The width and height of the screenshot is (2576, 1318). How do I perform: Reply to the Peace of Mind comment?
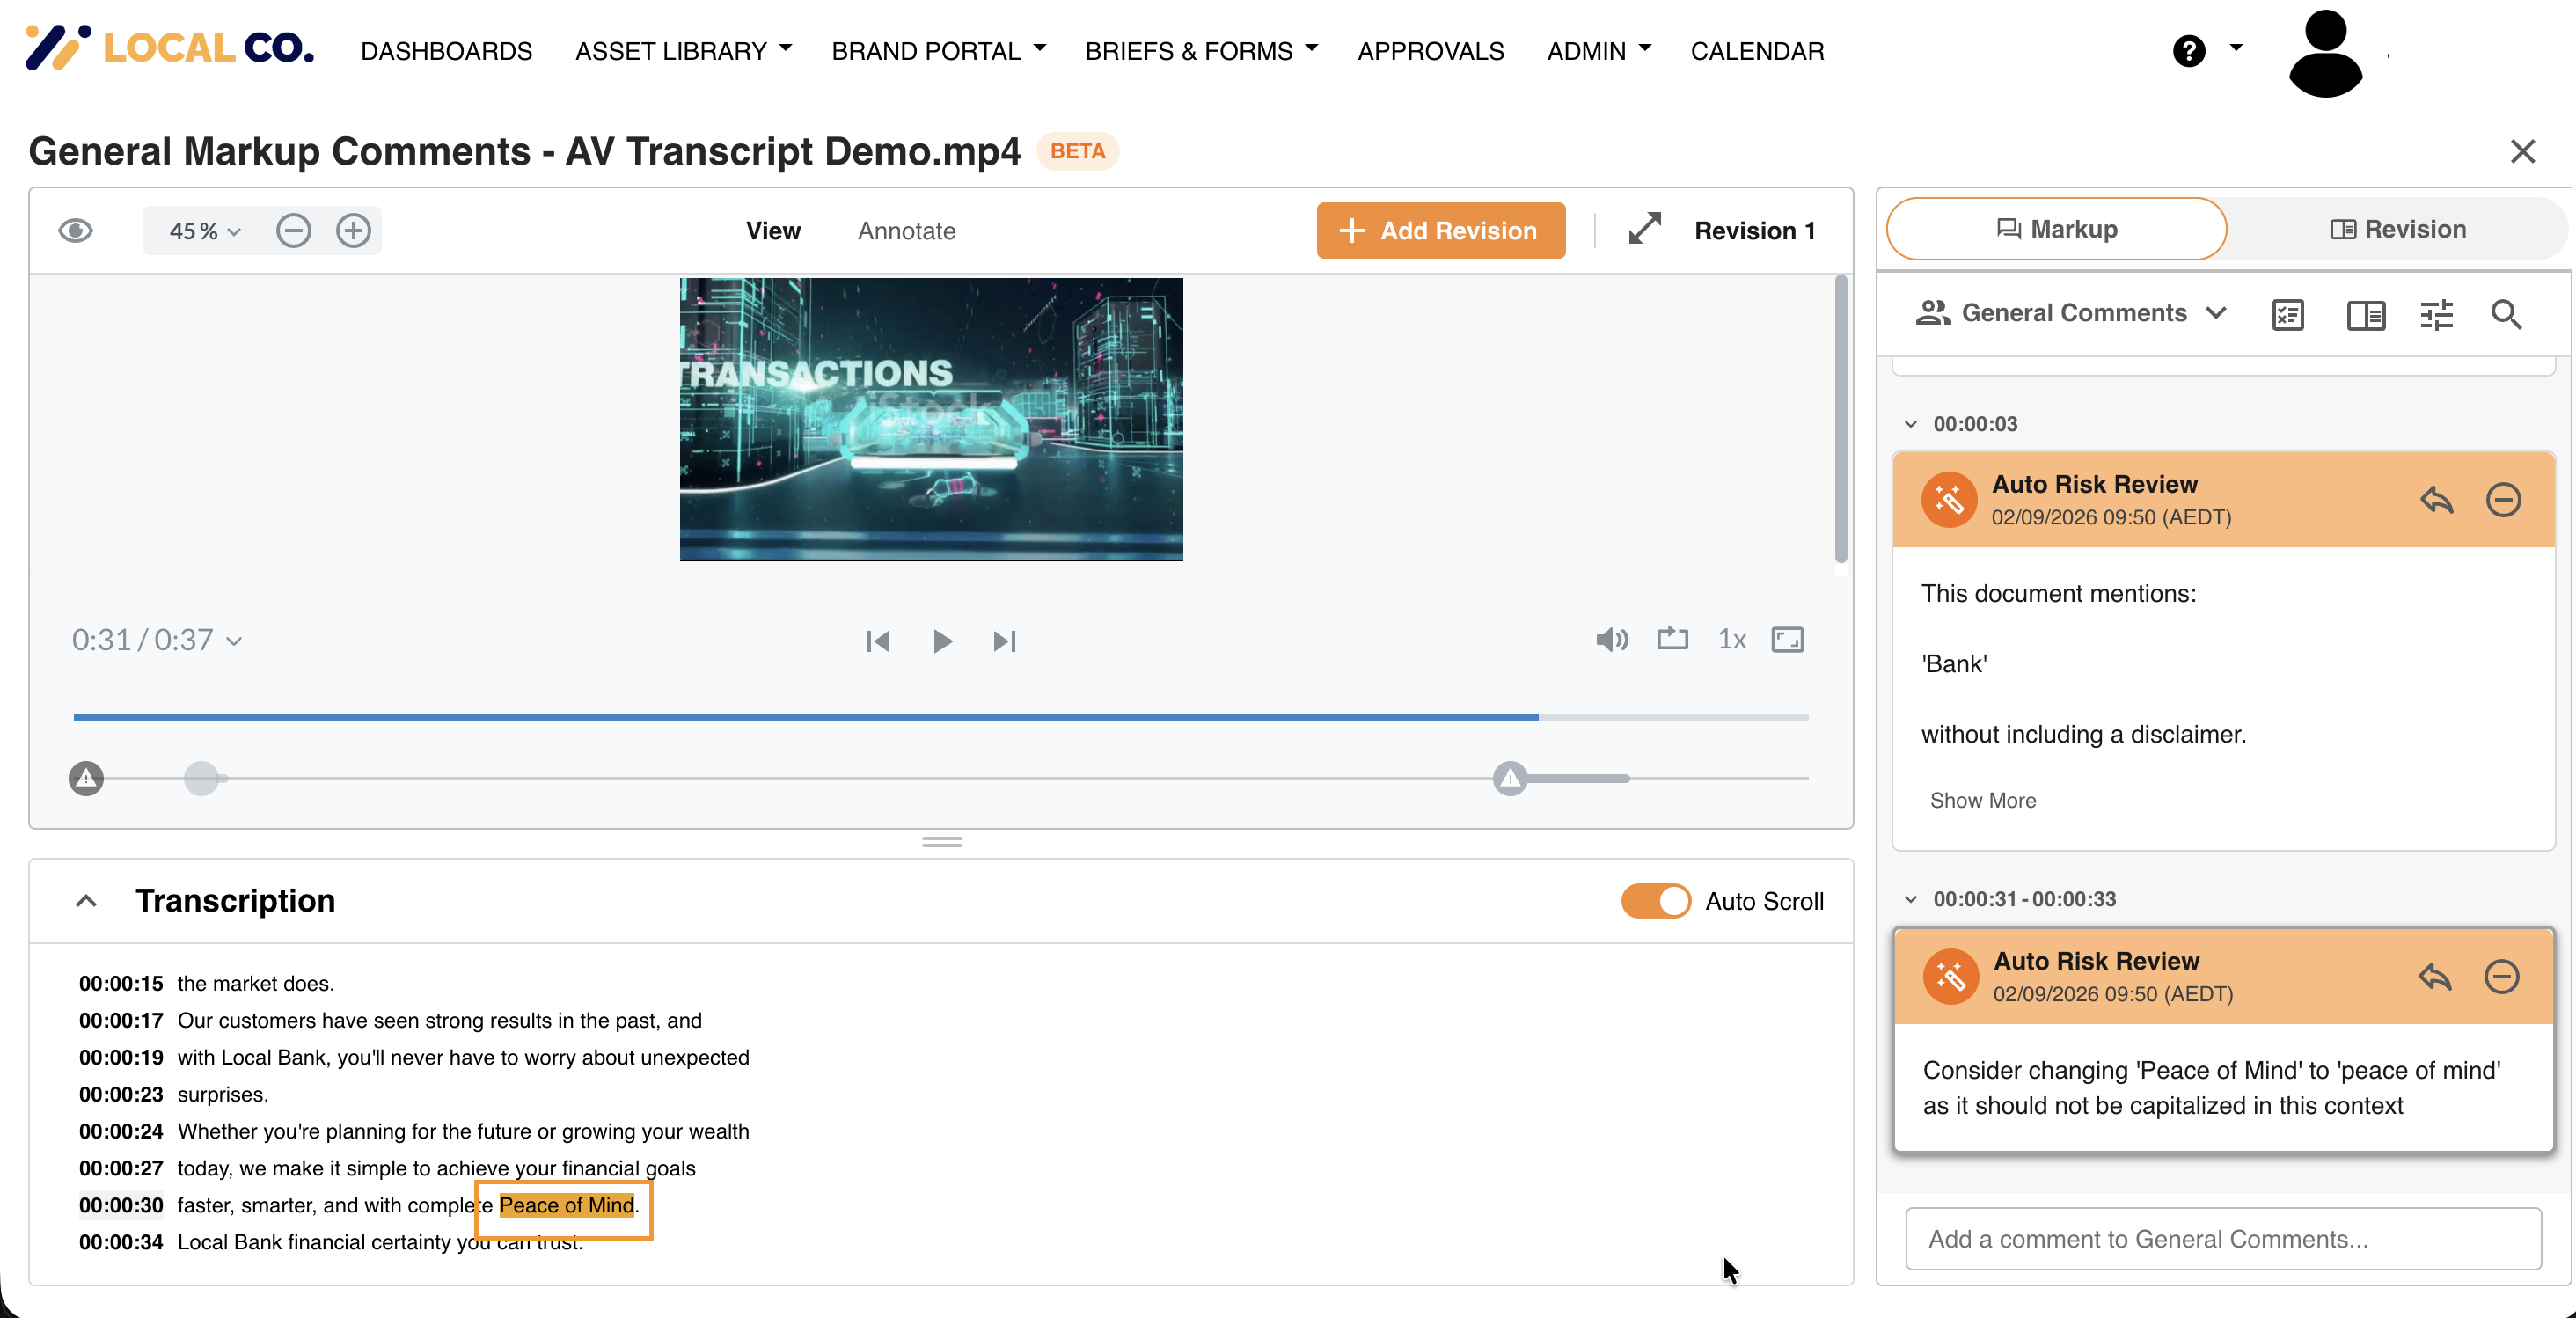pyautogui.click(x=2435, y=977)
